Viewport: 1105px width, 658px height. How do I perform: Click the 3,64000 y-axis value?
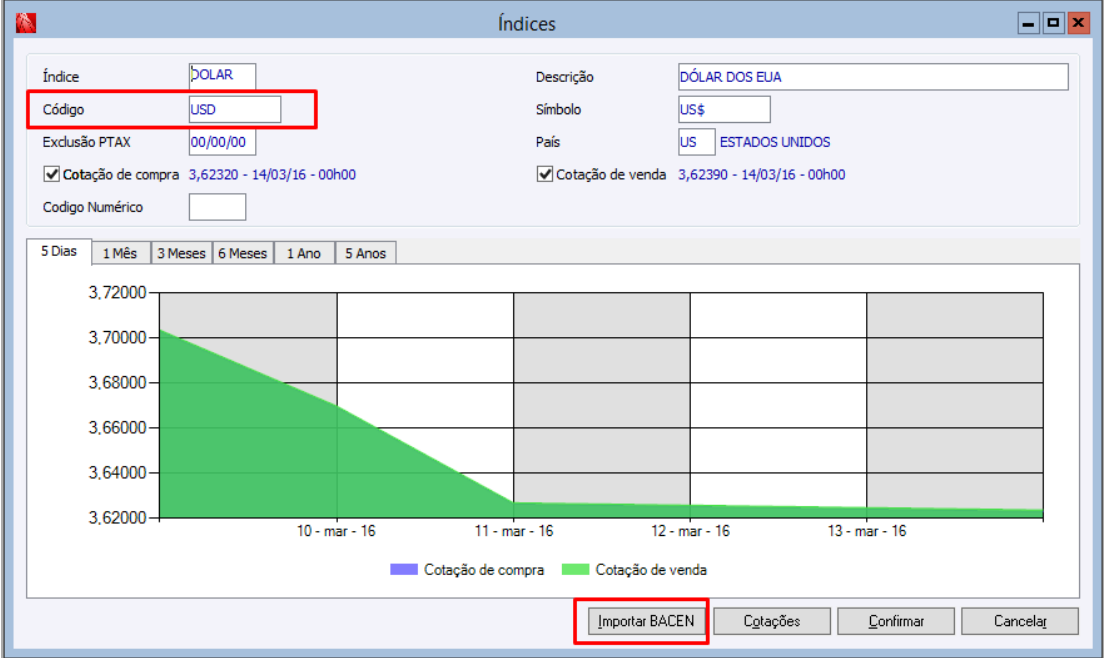click(x=117, y=473)
